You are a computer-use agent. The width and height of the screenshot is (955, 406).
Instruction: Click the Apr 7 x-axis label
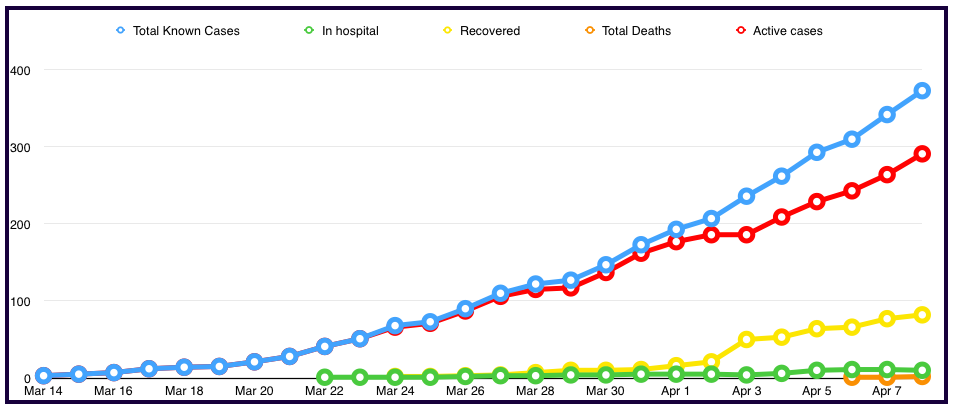tap(889, 393)
